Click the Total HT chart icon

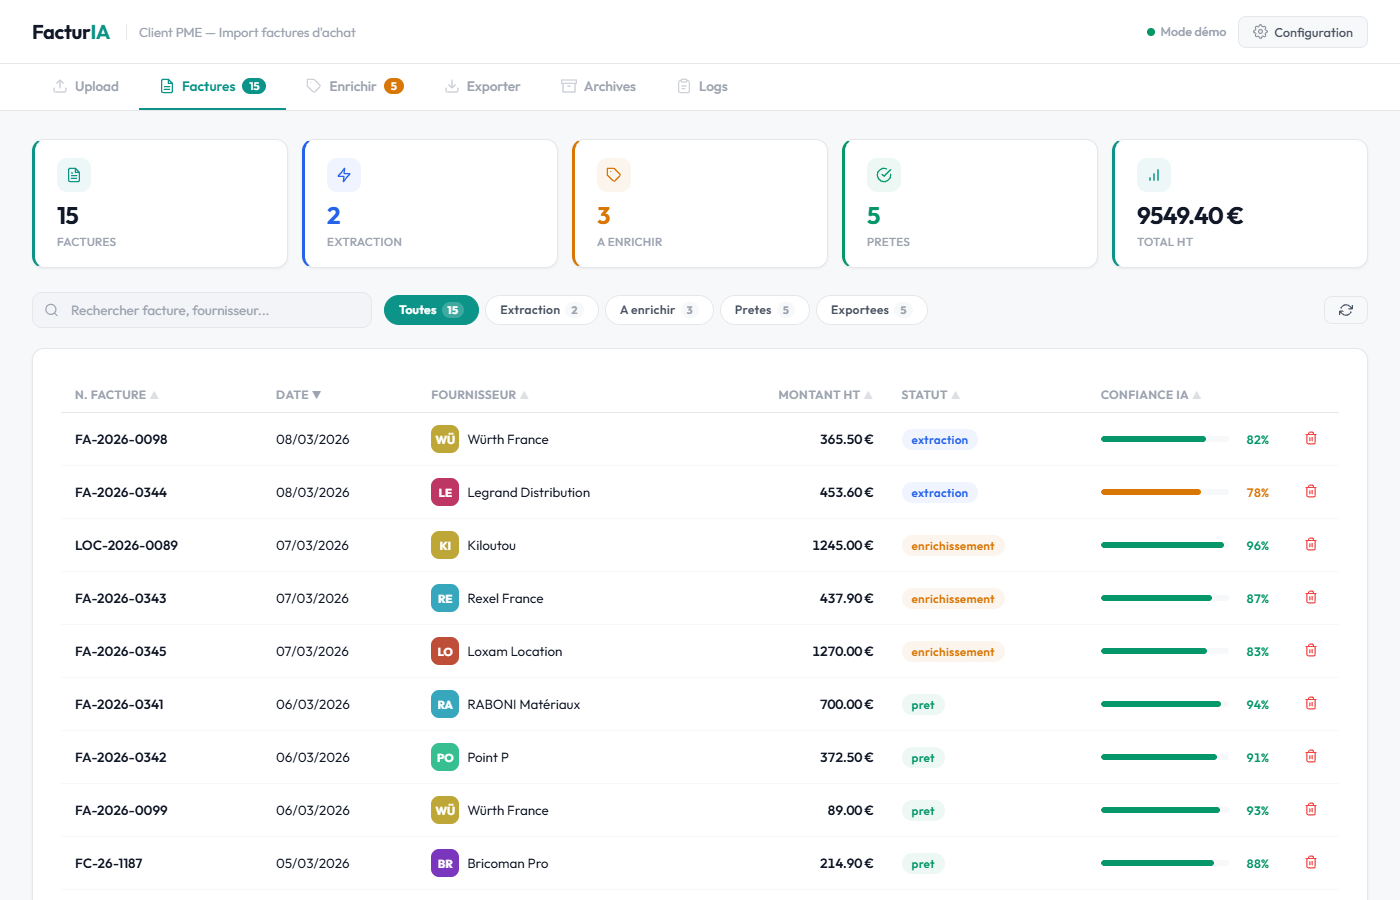[x=1154, y=174]
